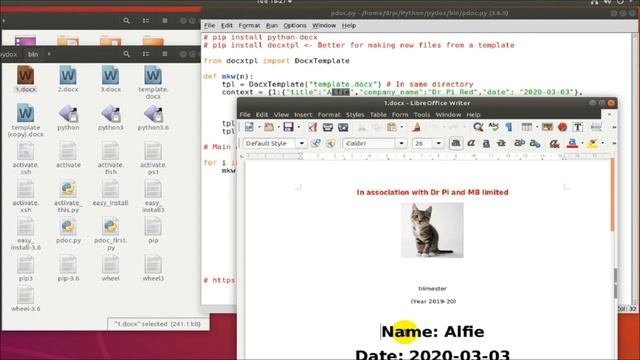The width and height of the screenshot is (640, 360).
Task: Open the Paste options dropdown arrow
Action: [402, 127]
